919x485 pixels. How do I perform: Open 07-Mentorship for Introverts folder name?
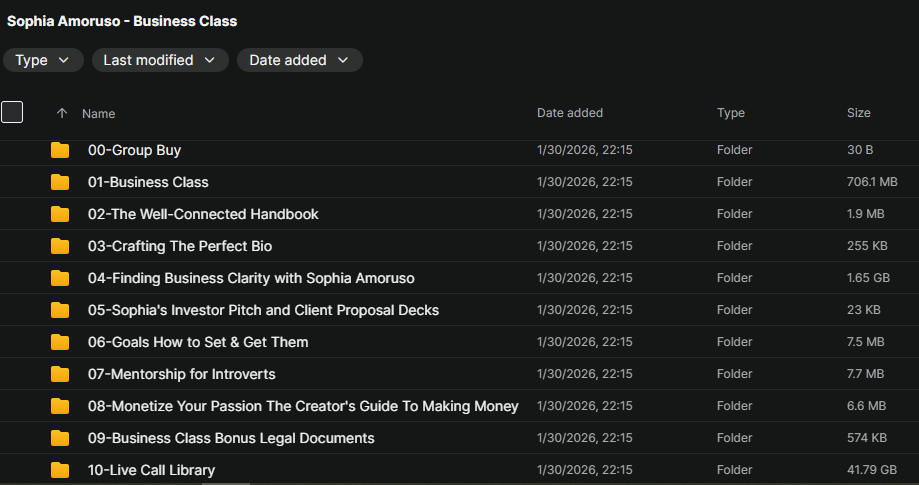pos(182,374)
